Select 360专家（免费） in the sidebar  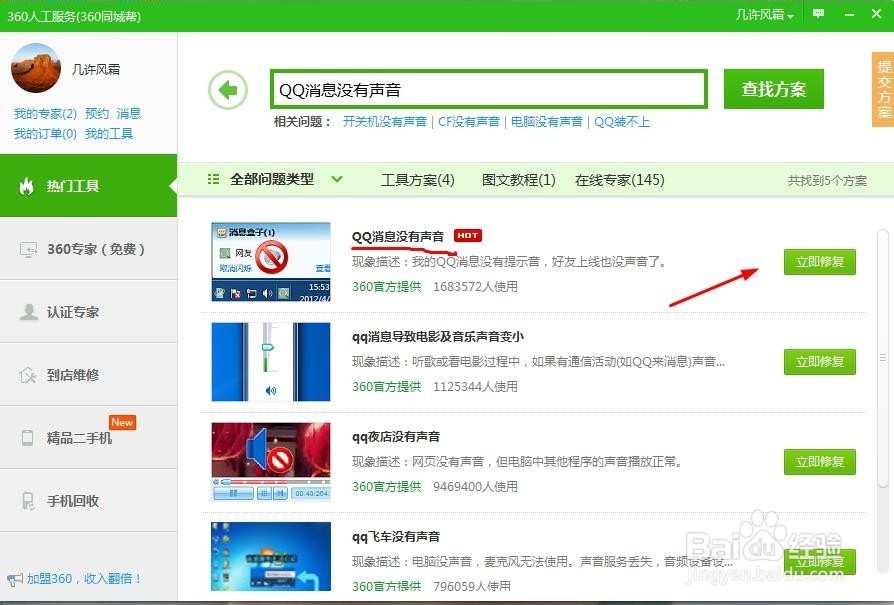pyautogui.click(x=88, y=249)
